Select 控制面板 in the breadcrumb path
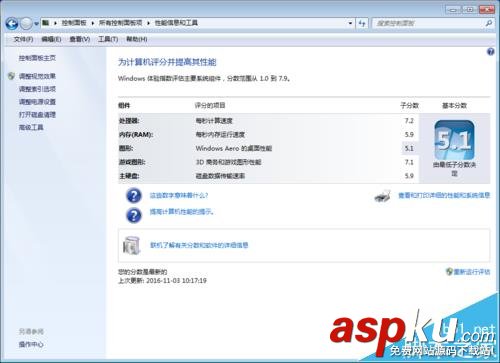 [x=74, y=23]
